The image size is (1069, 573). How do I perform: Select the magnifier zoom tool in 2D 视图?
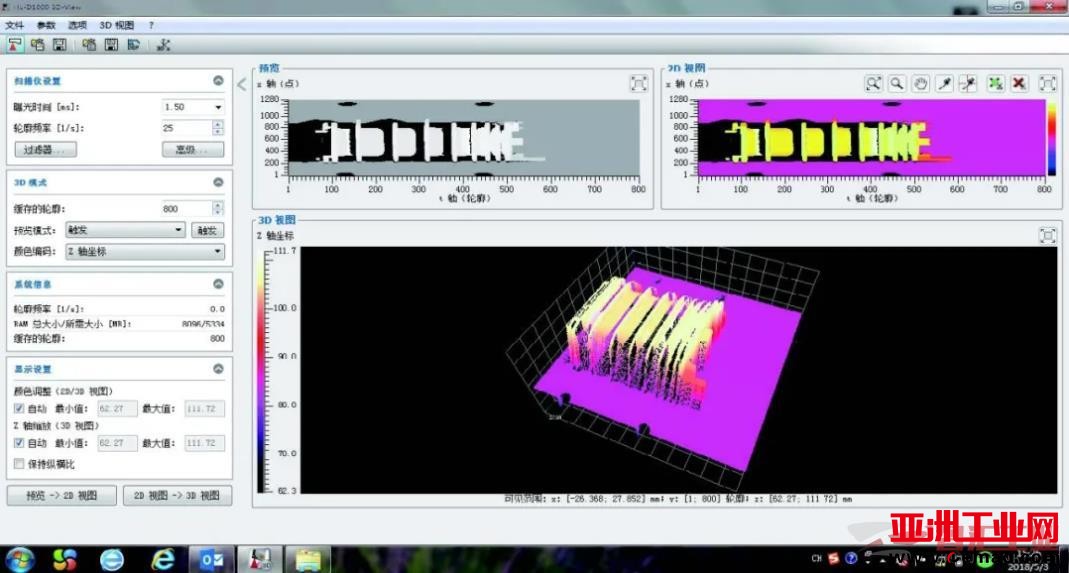(x=897, y=83)
